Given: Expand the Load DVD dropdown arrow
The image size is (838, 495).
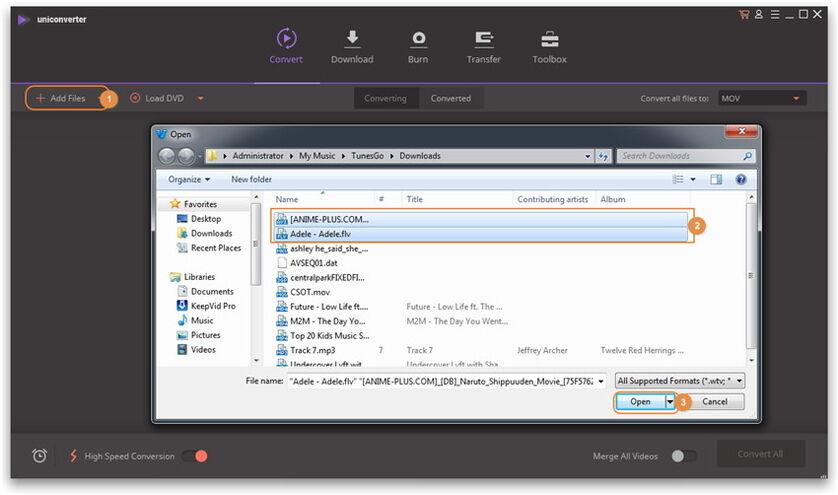Looking at the screenshot, I should click(201, 98).
